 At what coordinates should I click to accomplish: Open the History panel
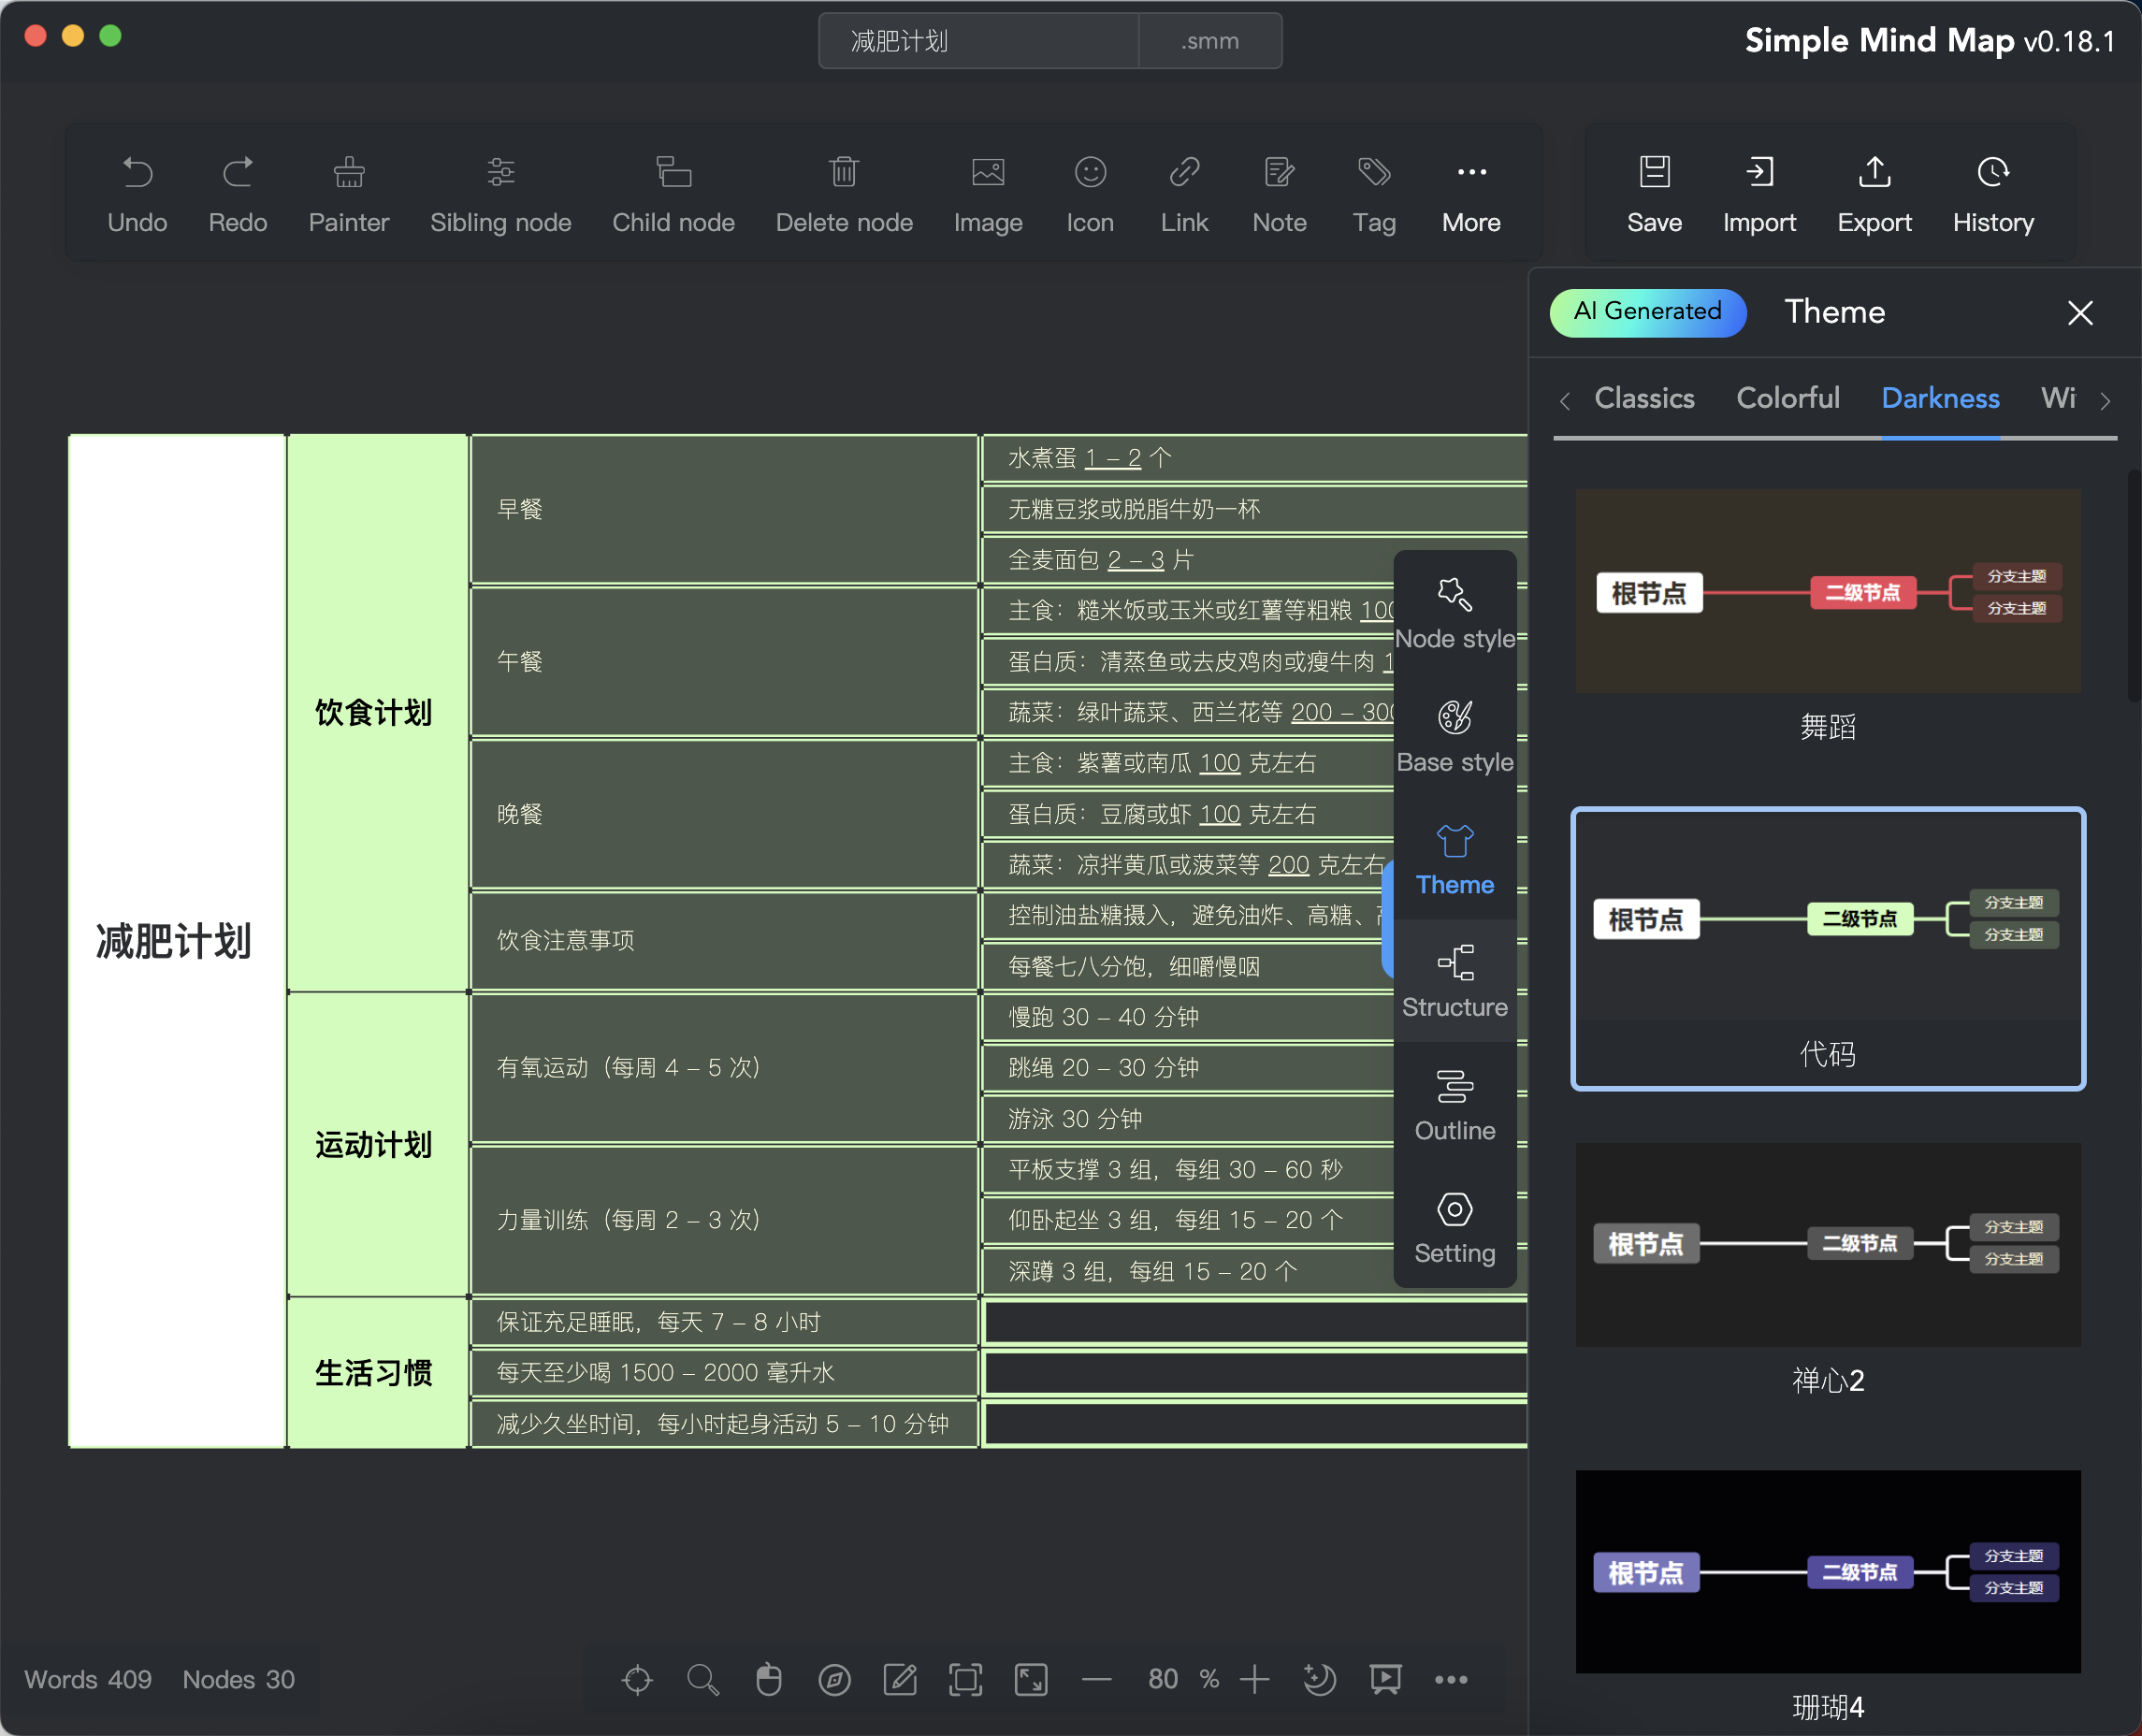point(1992,173)
